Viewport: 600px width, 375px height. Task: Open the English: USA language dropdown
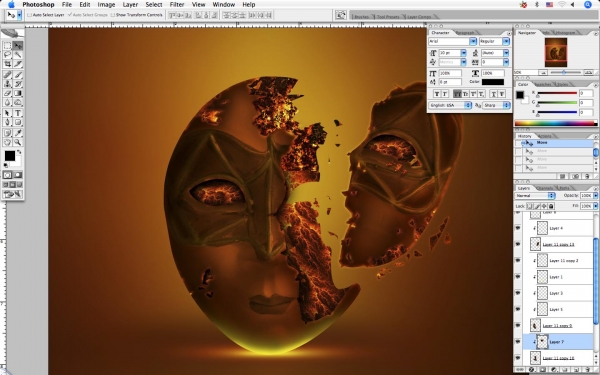pos(450,105)
